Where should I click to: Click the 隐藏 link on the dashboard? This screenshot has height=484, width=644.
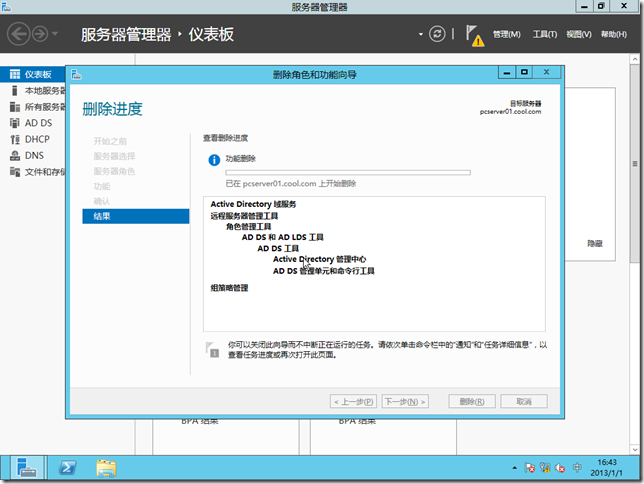click(594, 244)
